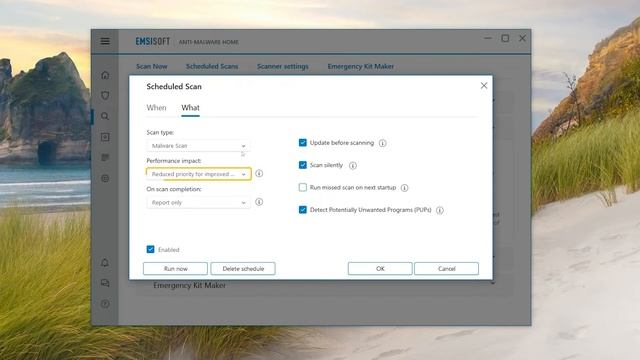Toggle the Enabled checkbox
Image resolution: width=640 pixels, height=360 pixels.
[x=151, y=249]
